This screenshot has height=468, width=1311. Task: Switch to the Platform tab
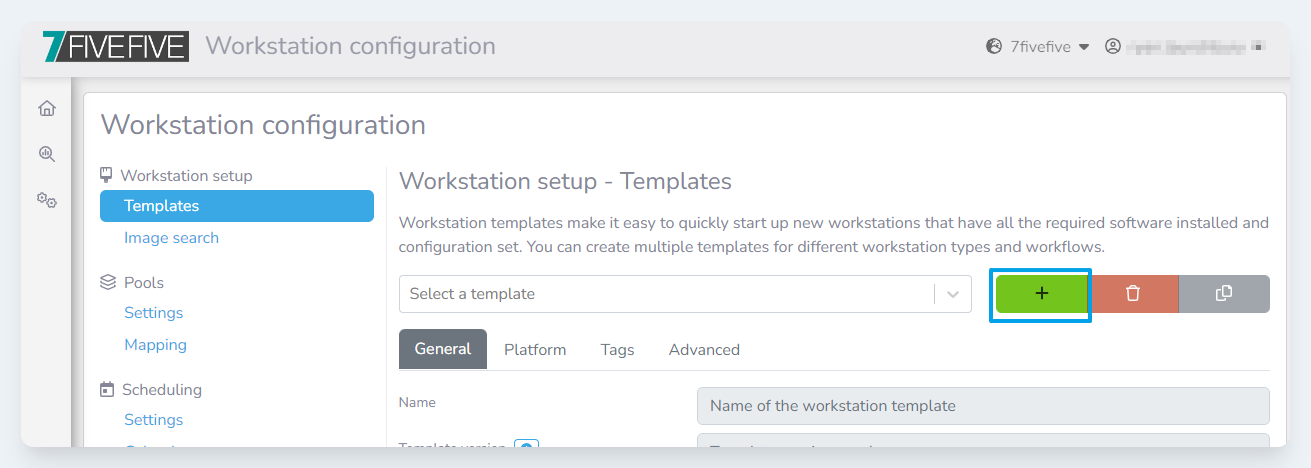(x=535, y=350)
